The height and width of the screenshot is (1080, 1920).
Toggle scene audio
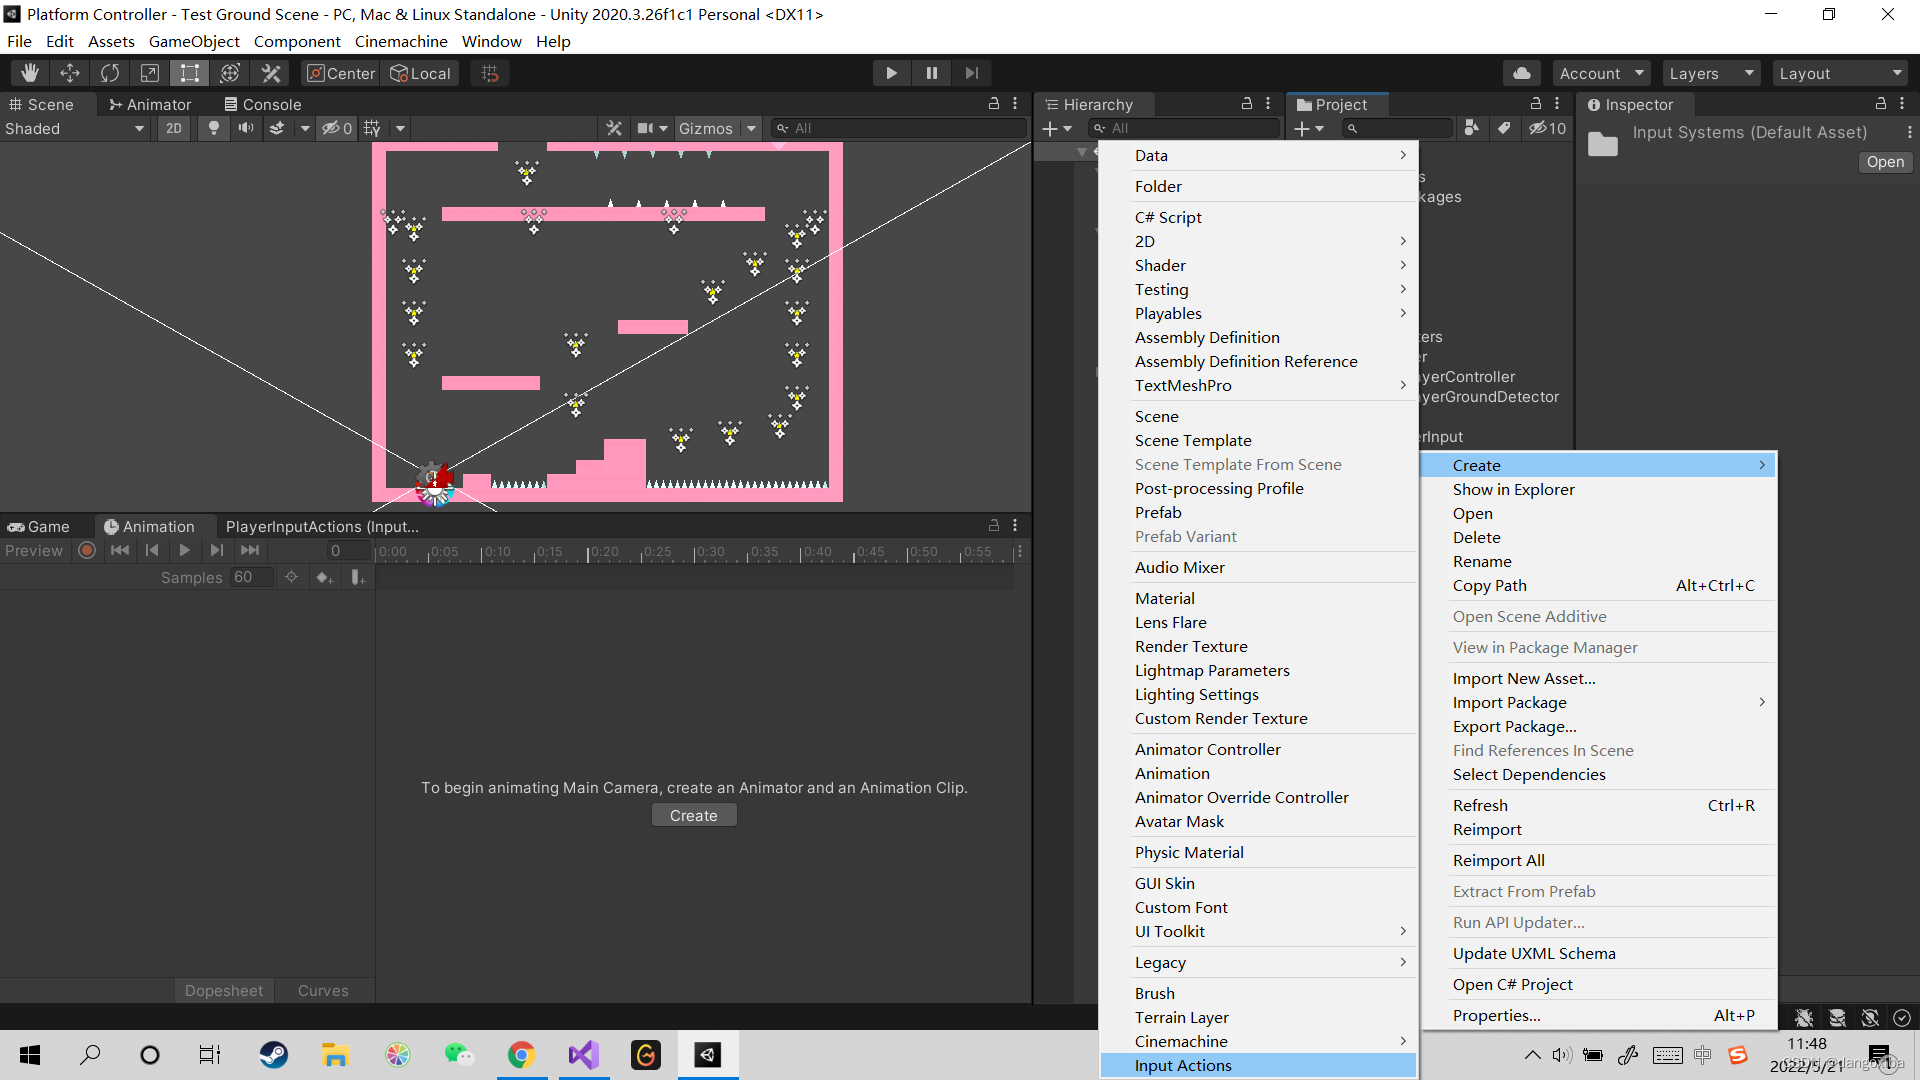[x=245, y=128]
